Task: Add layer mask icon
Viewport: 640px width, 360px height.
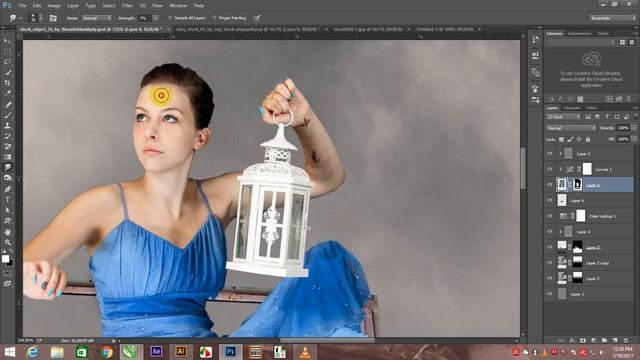Action: click(x=583, y=340)
